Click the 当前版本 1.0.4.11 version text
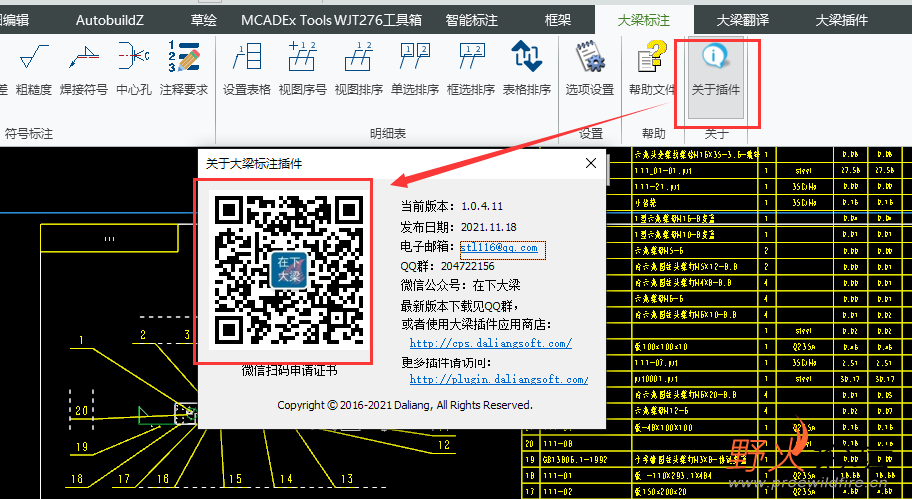 pyautogui.click(x=452, y=206)
